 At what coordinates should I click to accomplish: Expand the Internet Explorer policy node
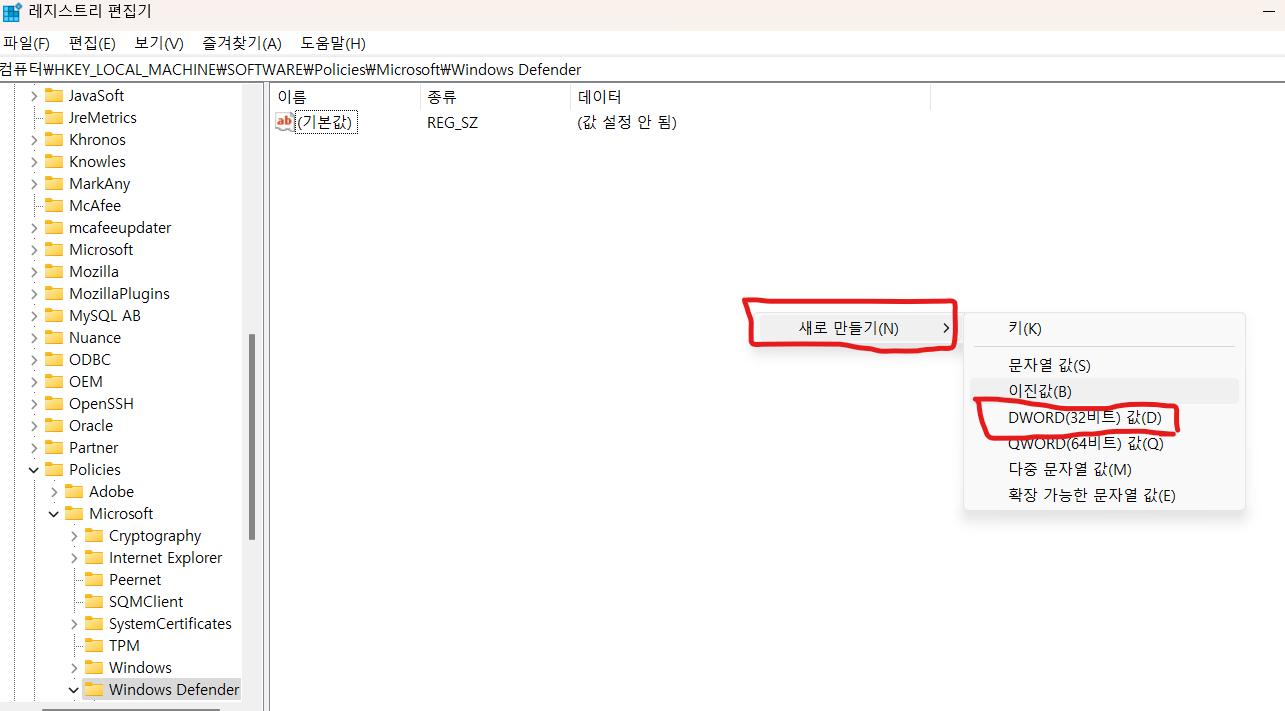(x=74, y=558)
